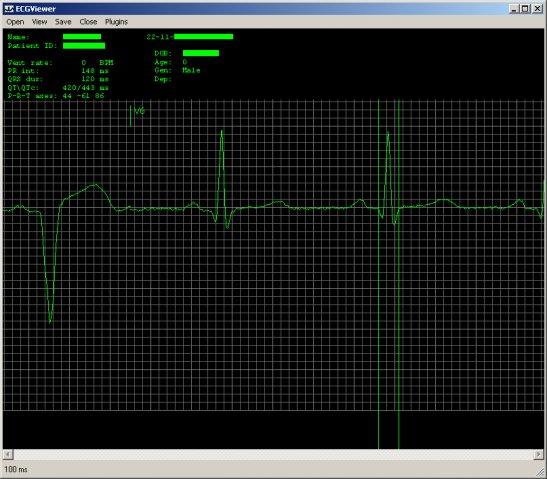Screen dimensions: 547x479
Task: Click the PR int 148 ms value
Action: 95,71
